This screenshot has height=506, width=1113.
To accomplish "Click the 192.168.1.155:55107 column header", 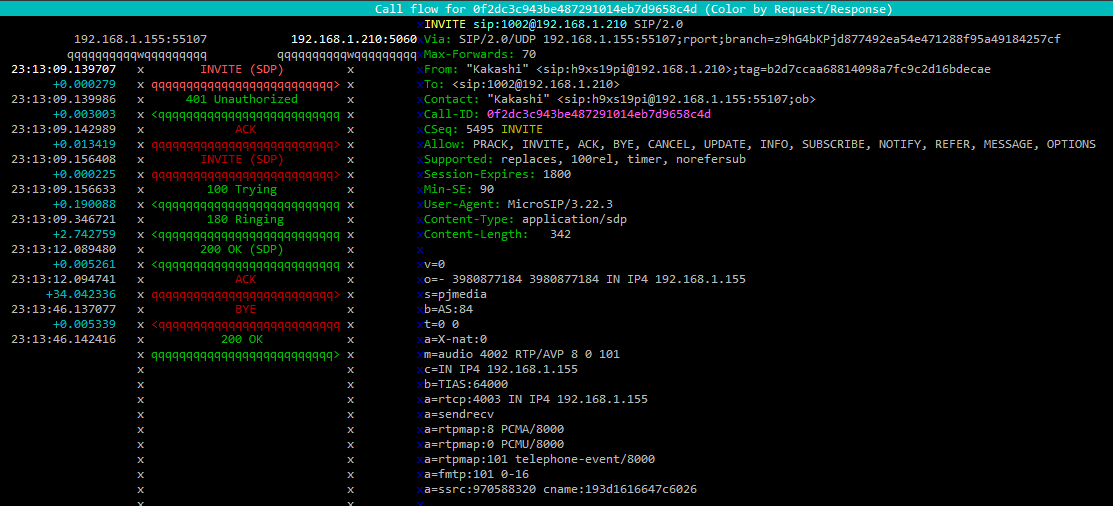I will click(x=140, y=39).
